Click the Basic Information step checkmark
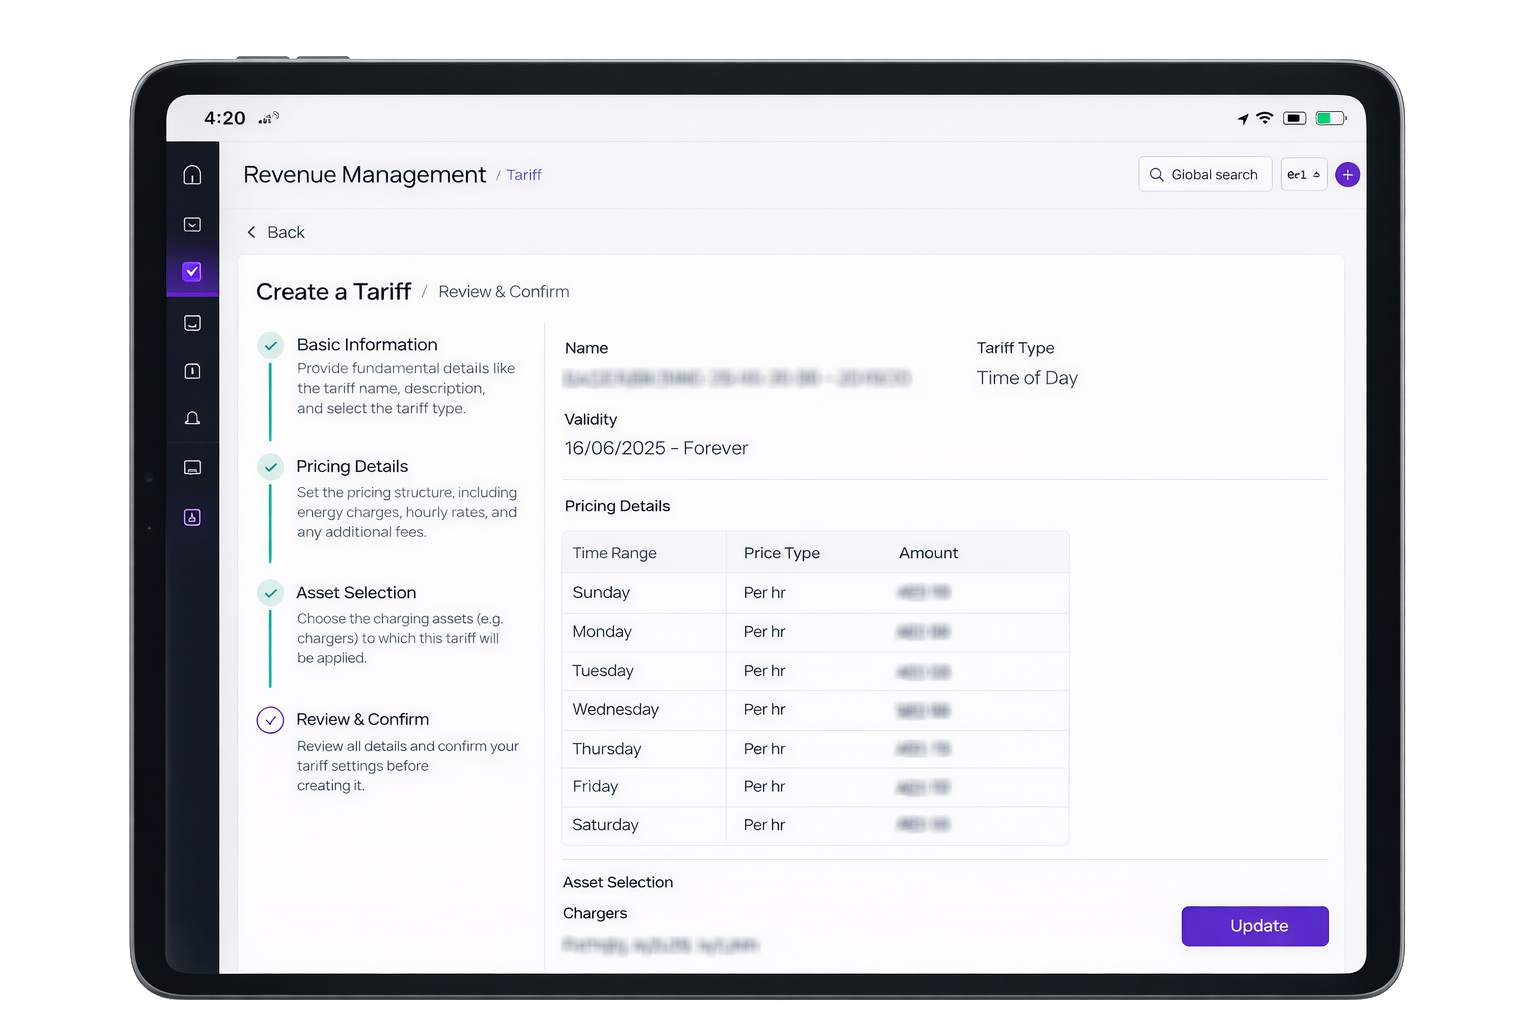The width and height of the screenshot is (1536, 1024). 270,345
